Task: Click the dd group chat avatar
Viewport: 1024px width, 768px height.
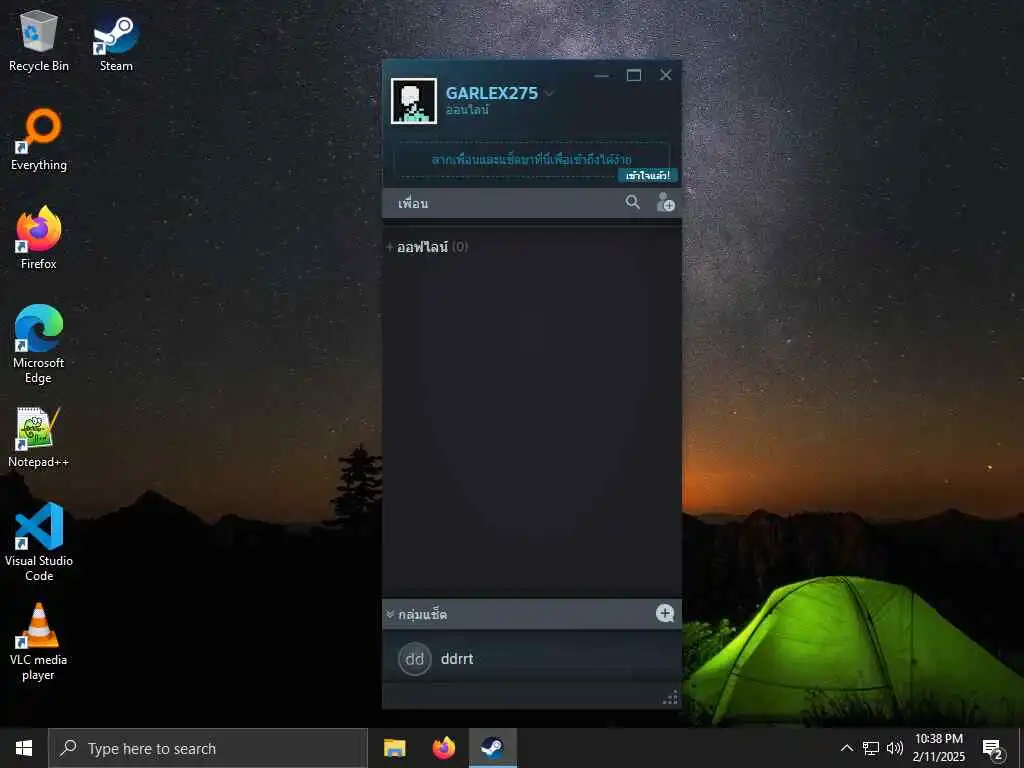Action: point(415,659)
